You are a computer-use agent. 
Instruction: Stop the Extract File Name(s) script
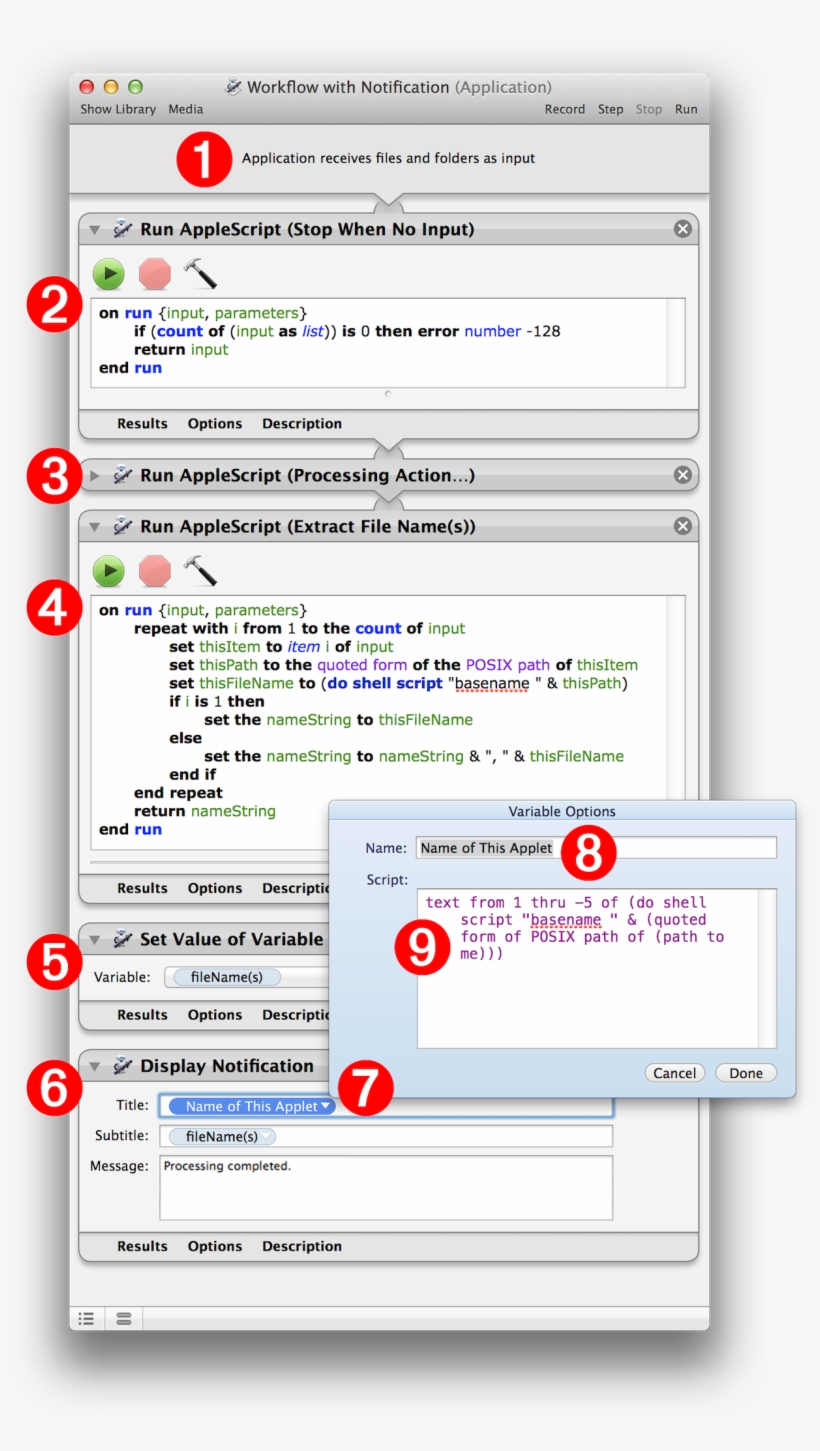(154, 571)
